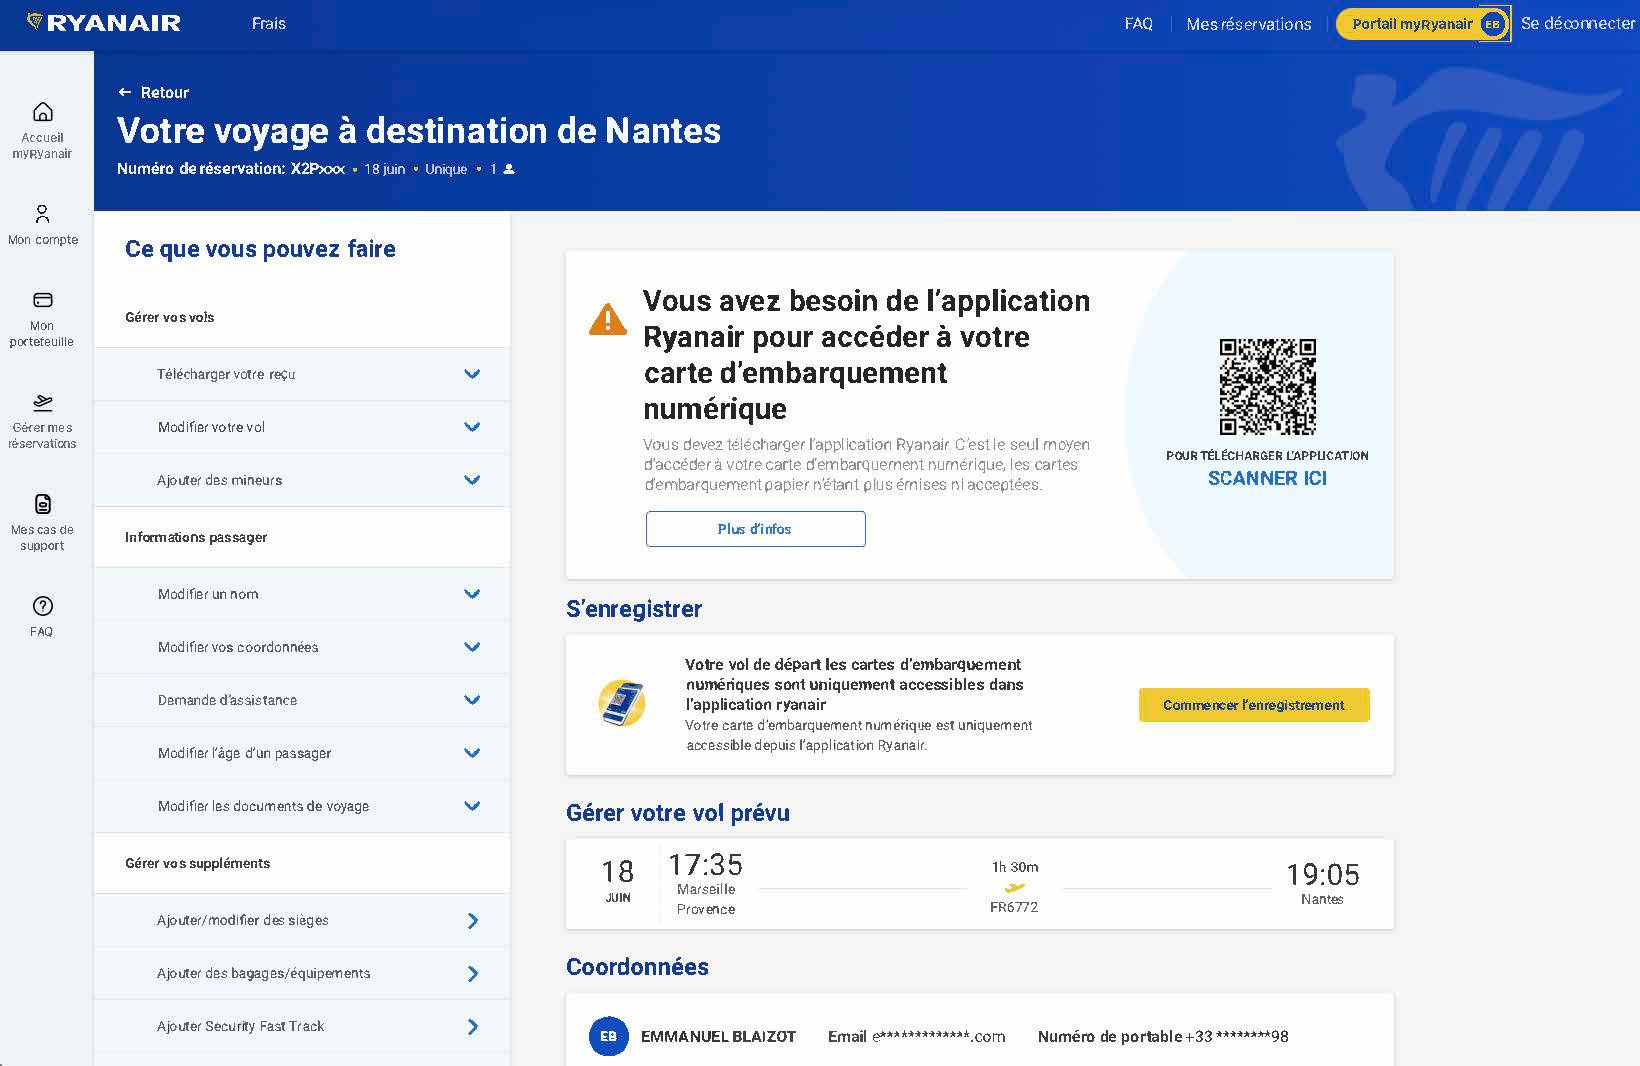
Task: Click the Ryanair logo in header
Action: click(104, 23)
